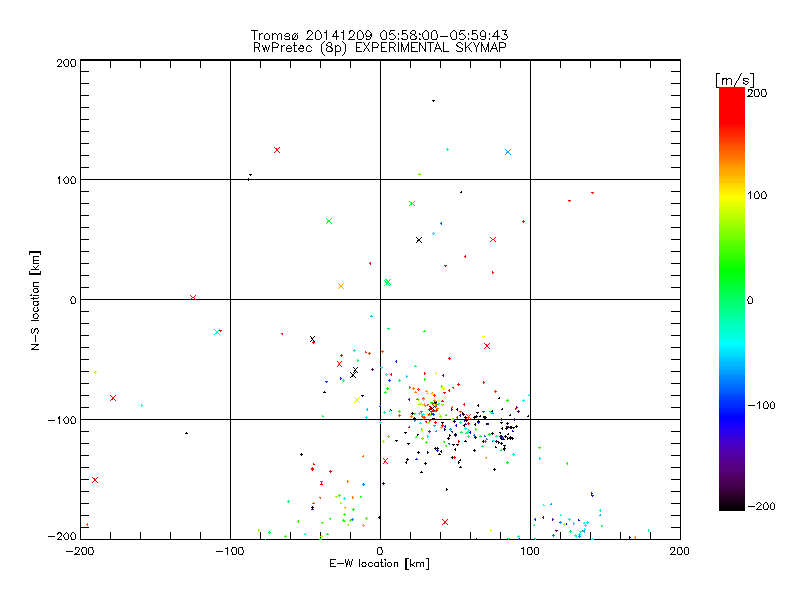Click the 'E-W location [km]' axis label

tap(379, 564)
